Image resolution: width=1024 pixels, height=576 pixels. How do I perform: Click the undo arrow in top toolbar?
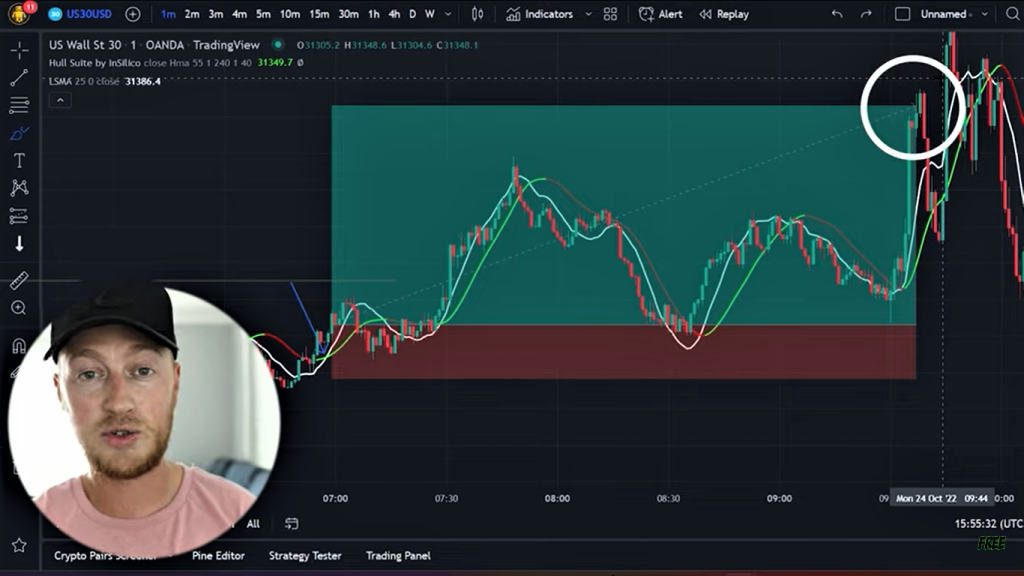pos(837,14)
